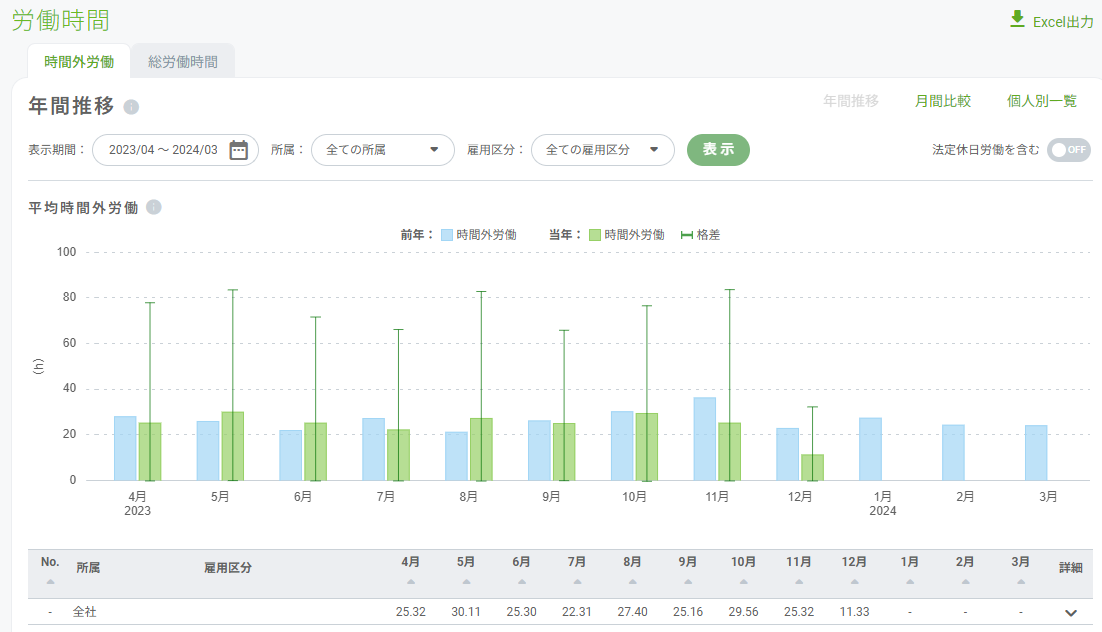Click the Excel出力 download icon
The image size is (1102, 632).
point(1017,20)
